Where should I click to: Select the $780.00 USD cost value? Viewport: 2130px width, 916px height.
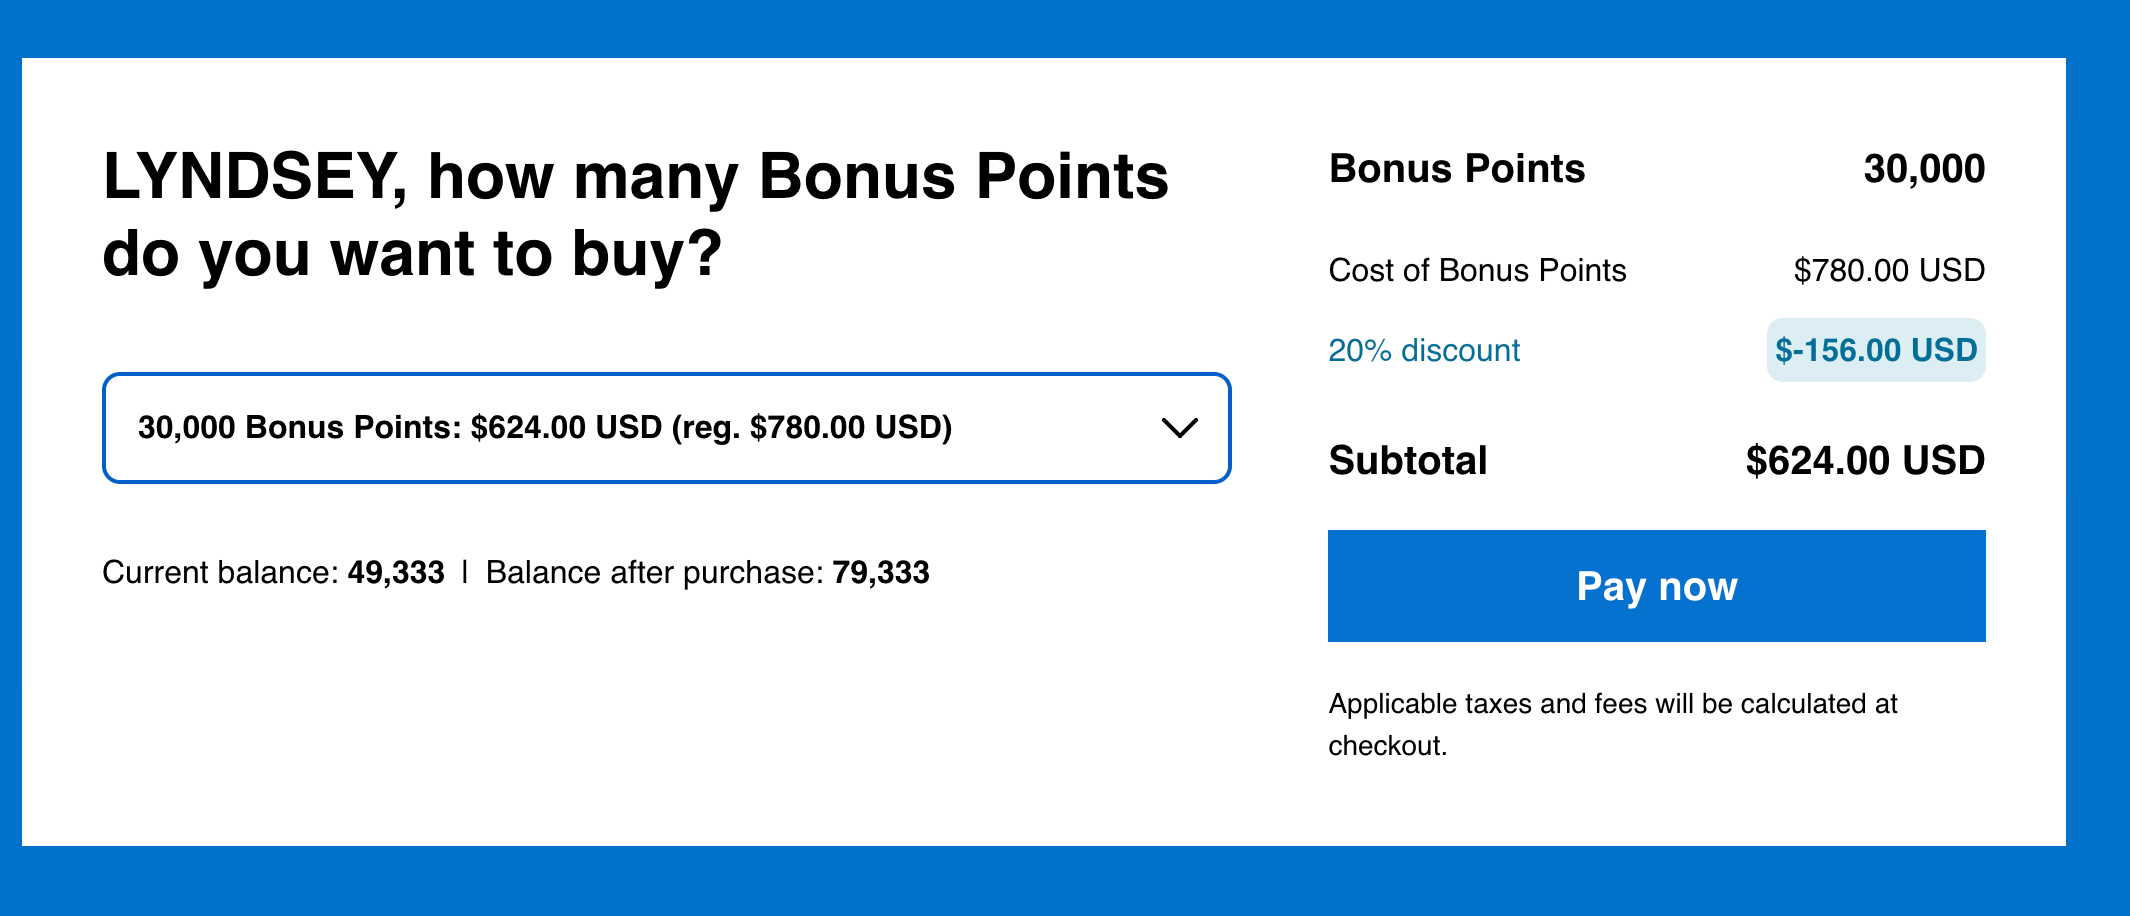1888,269
